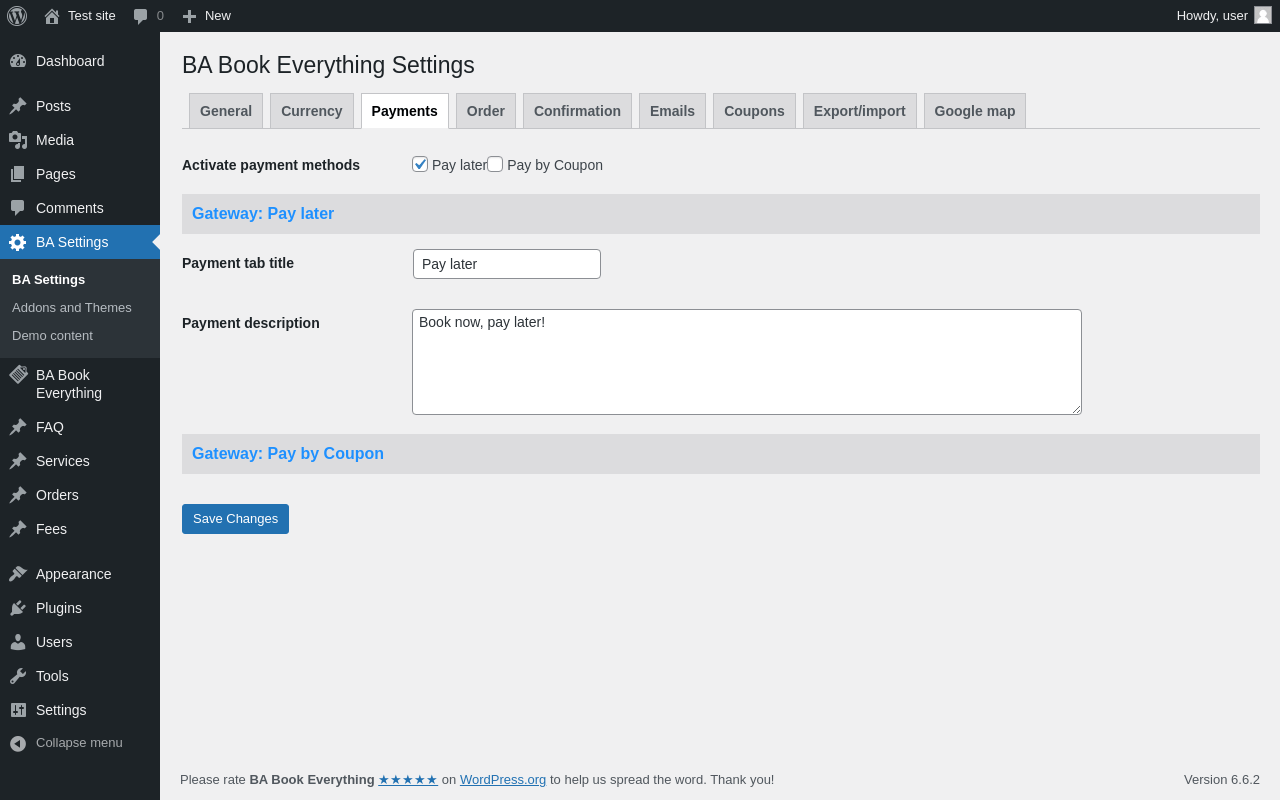Image resolution: width=1280 pixels, height=800 pixels.
Task: Click the Version 6.6.2 footer text
Action: coord(1222,779)
